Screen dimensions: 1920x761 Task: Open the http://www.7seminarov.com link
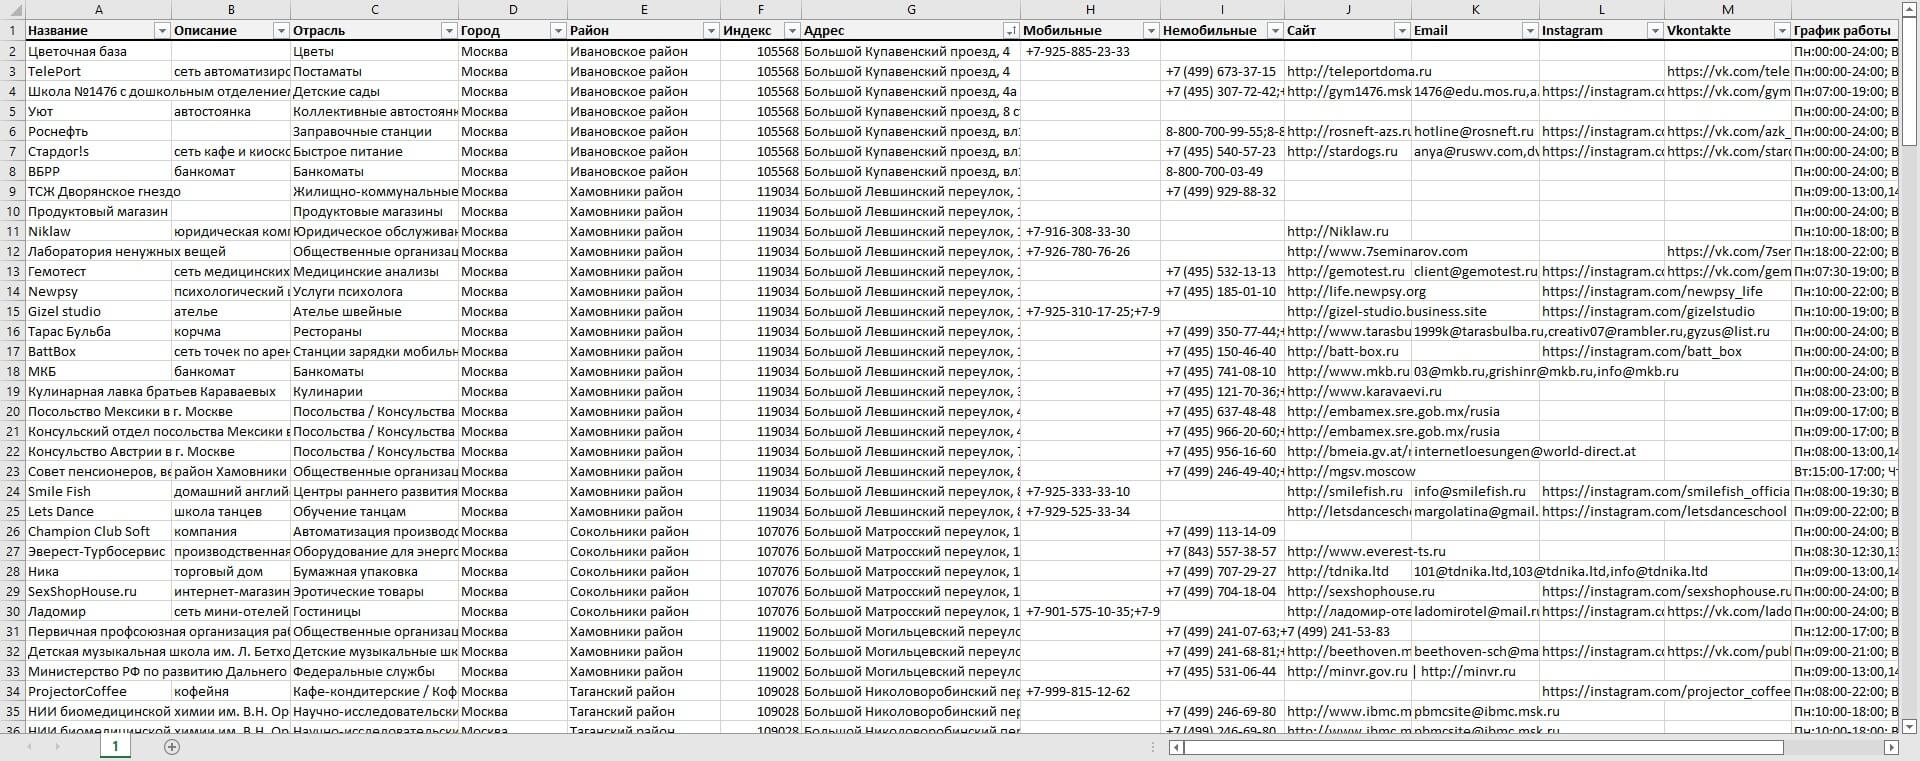click(x=1377, y=251)
